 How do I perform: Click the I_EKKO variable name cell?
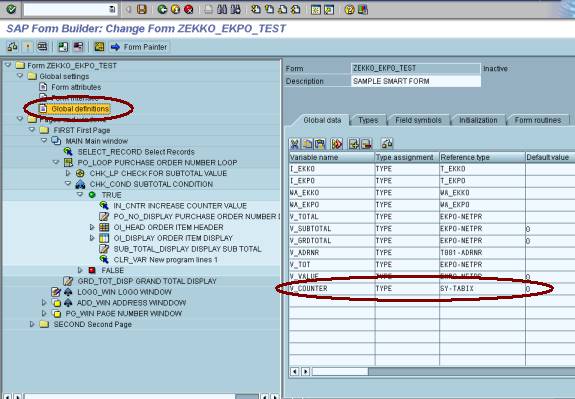pyautogui.click(x=332, y=169)
